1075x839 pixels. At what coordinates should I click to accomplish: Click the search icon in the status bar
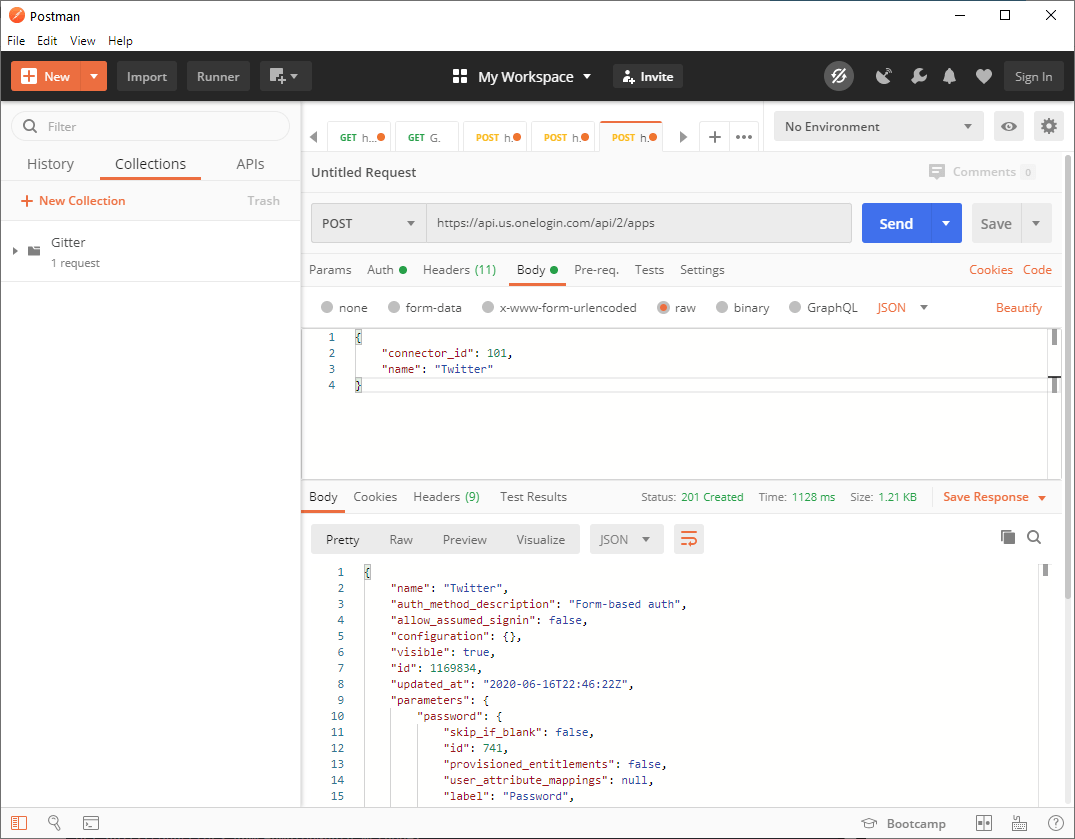(55, 822)
